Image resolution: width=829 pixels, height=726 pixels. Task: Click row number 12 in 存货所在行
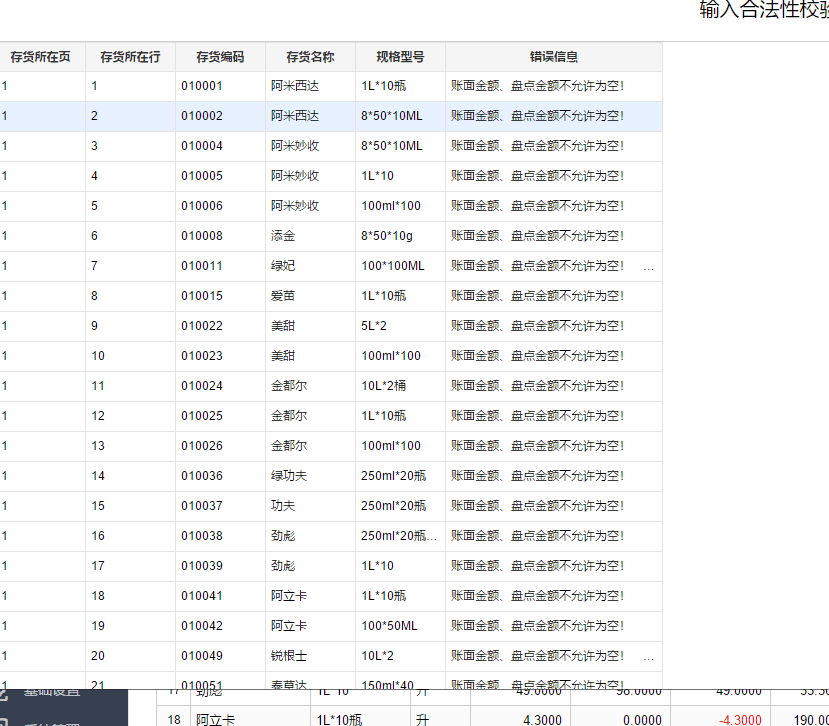(98, 416)
